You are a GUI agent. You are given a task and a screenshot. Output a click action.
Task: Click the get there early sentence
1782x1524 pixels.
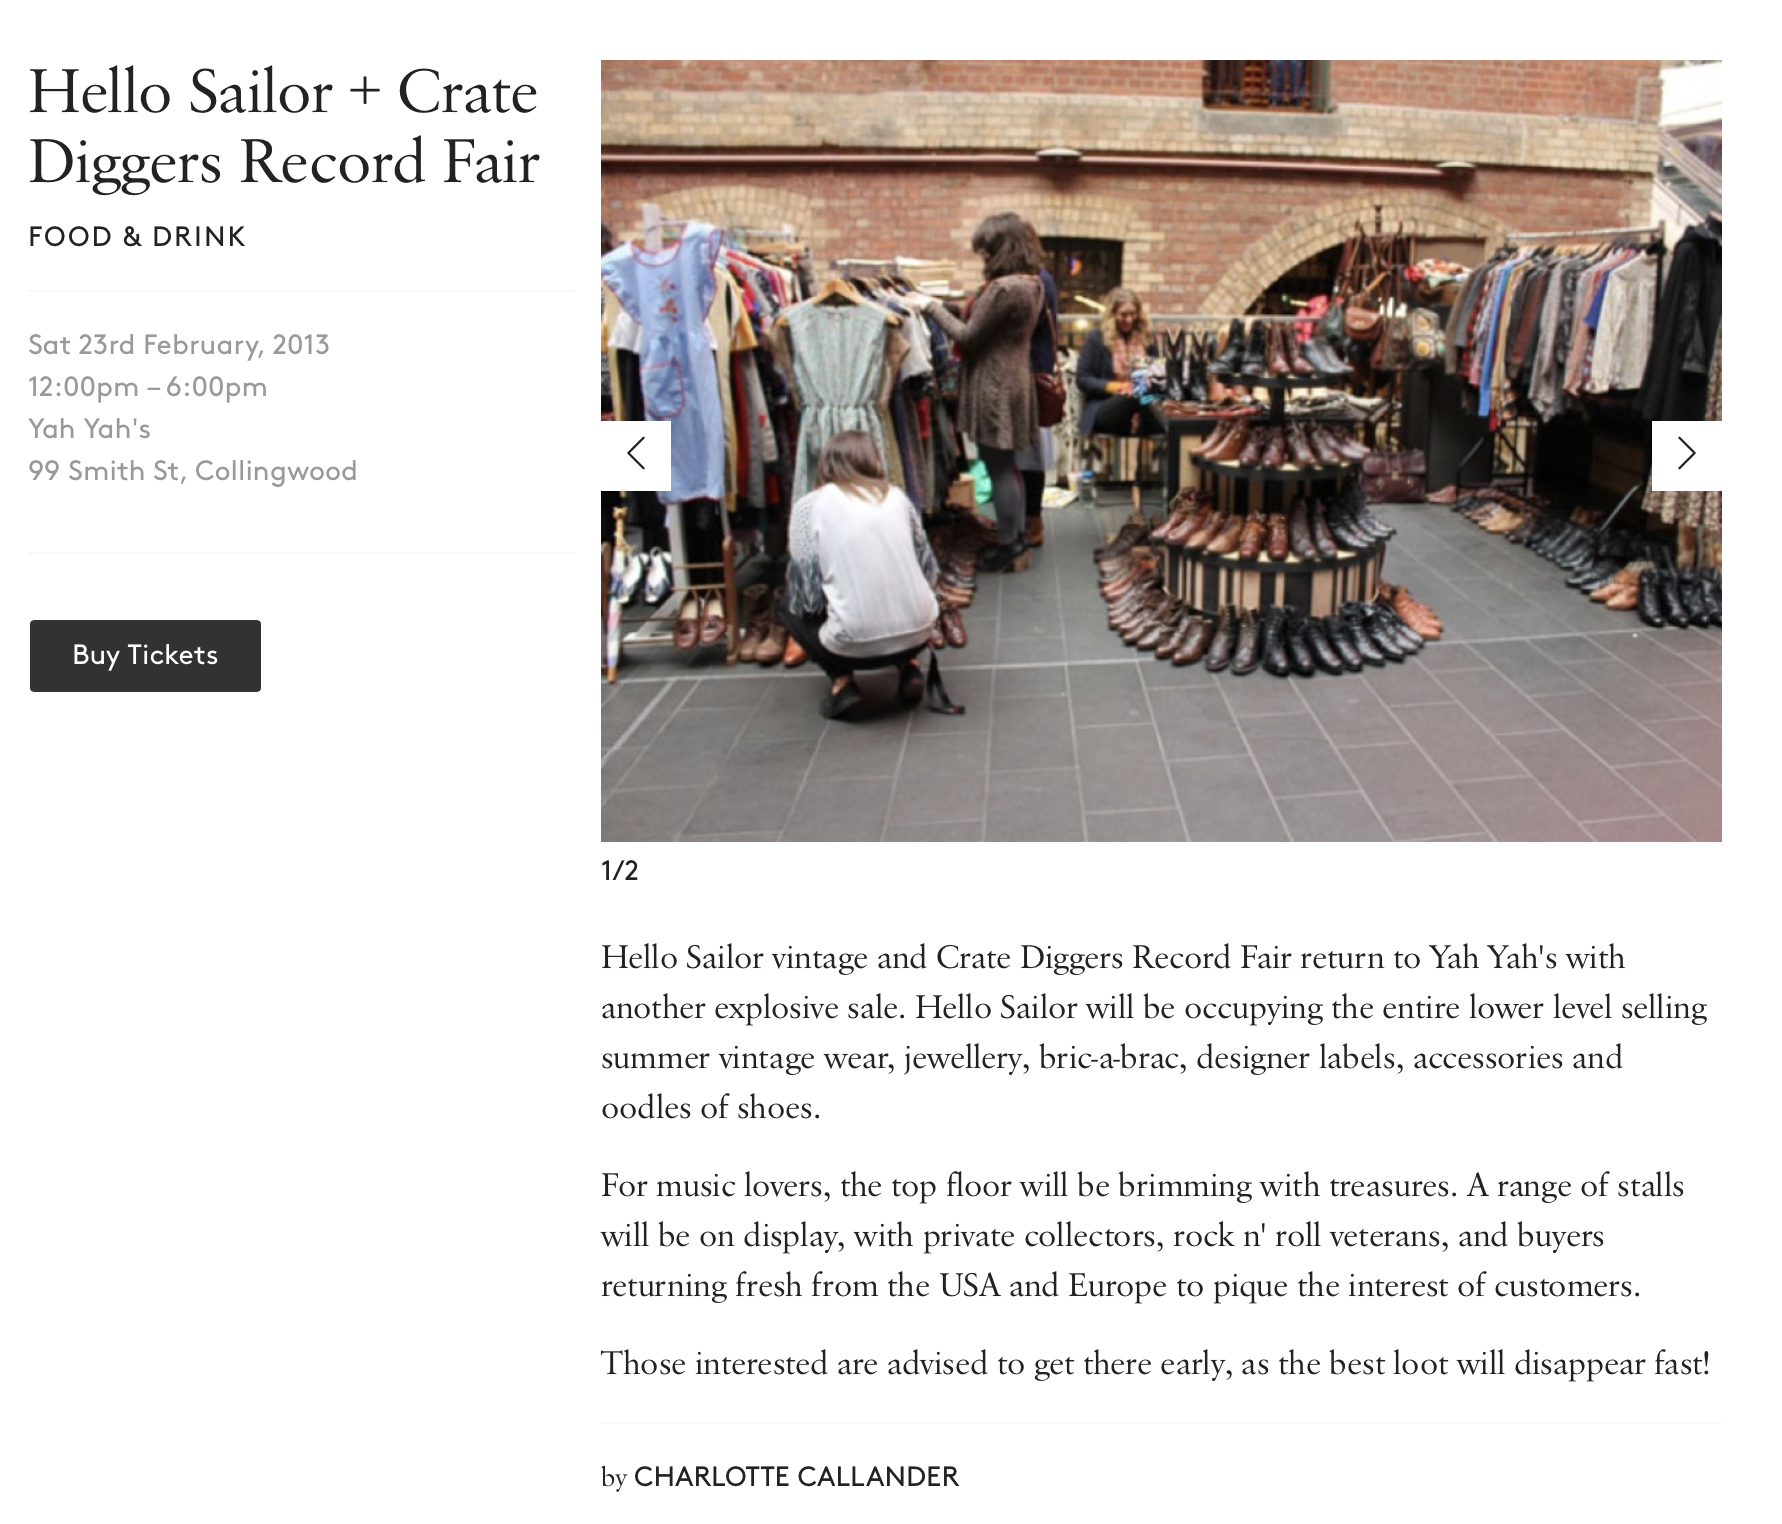click(1155, 1363)
